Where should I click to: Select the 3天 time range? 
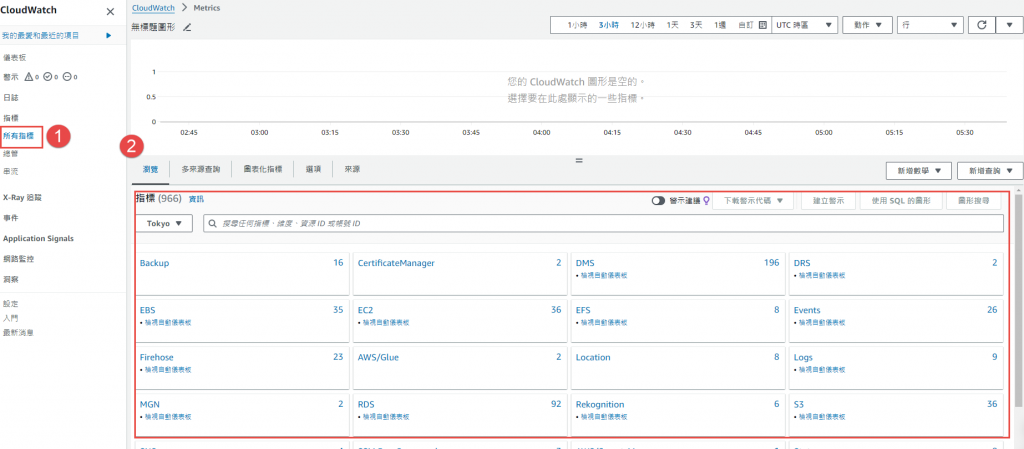(696, 25)
